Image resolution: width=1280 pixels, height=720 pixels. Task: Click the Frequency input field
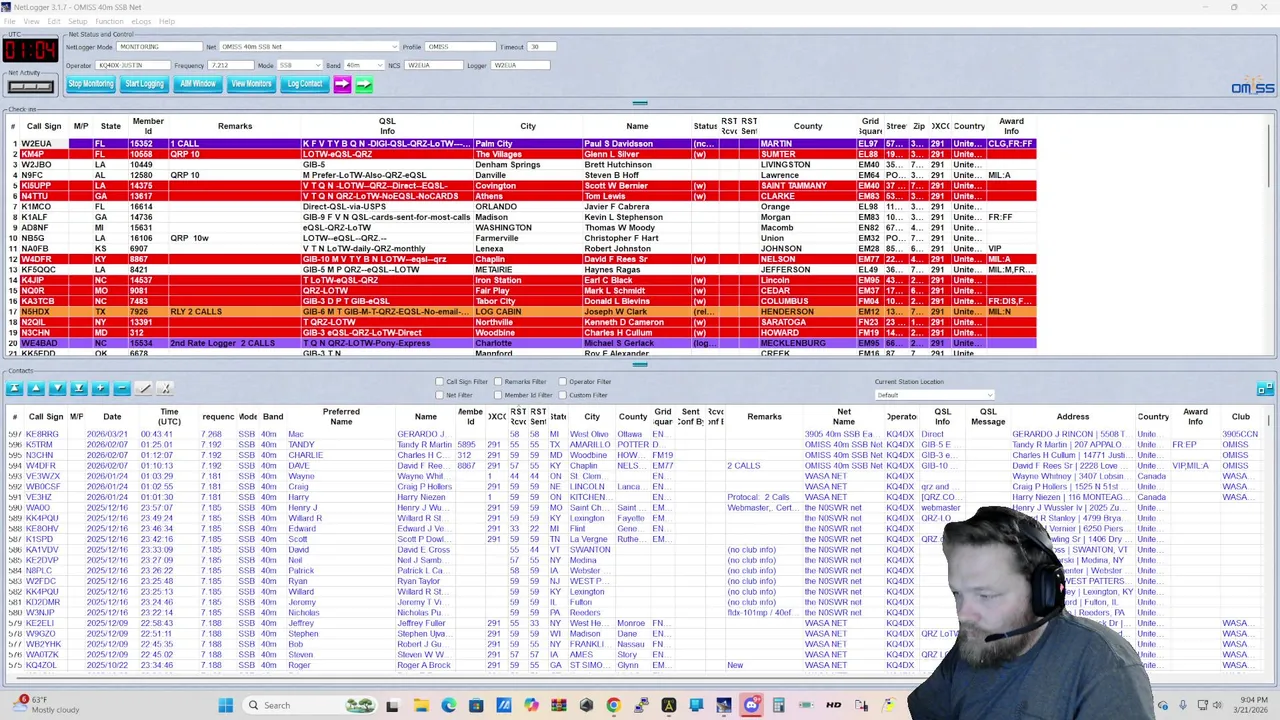pyautogui.click(x=231, y=65)
